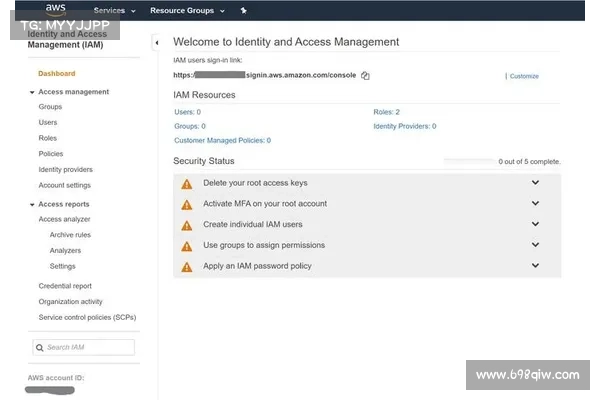Click warning icon for IAM password policy
This screenshot has height=400, width=600.
pyautogui.click(x=187, y=267)
